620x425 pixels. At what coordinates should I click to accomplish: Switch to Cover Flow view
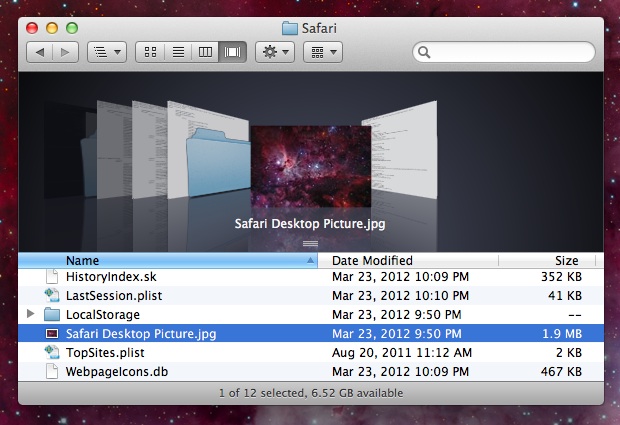click(232, 52)
